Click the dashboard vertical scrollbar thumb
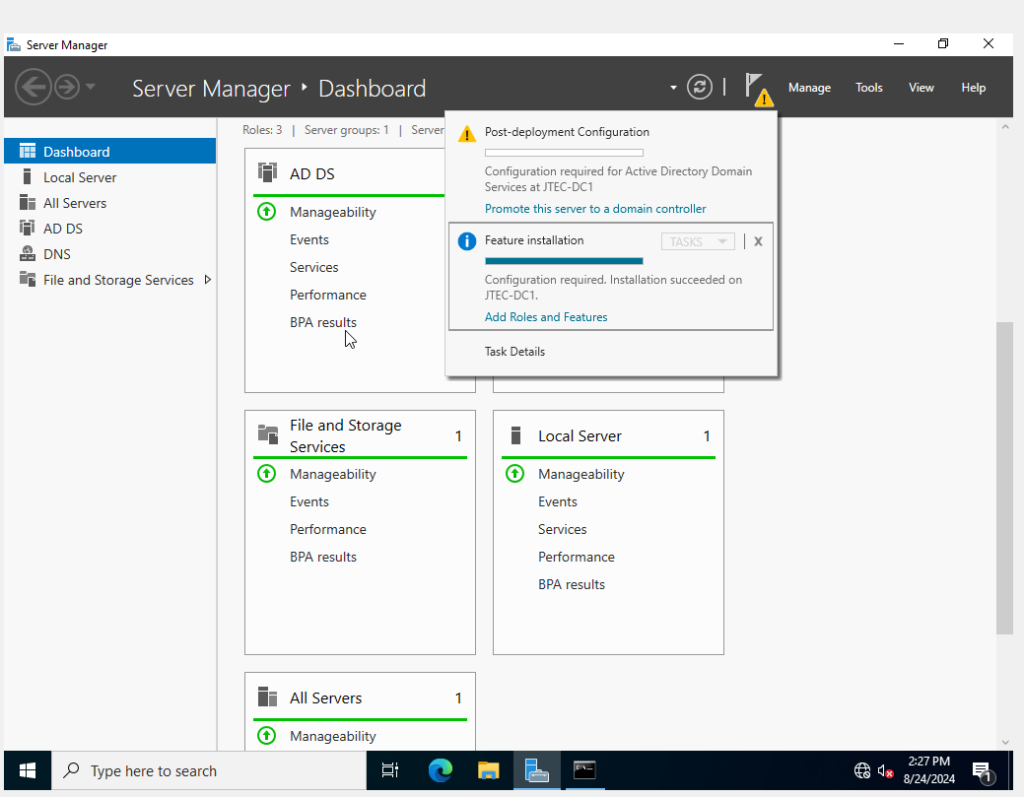Viewport: 1024px width, 797px height. click(1004, 478)
